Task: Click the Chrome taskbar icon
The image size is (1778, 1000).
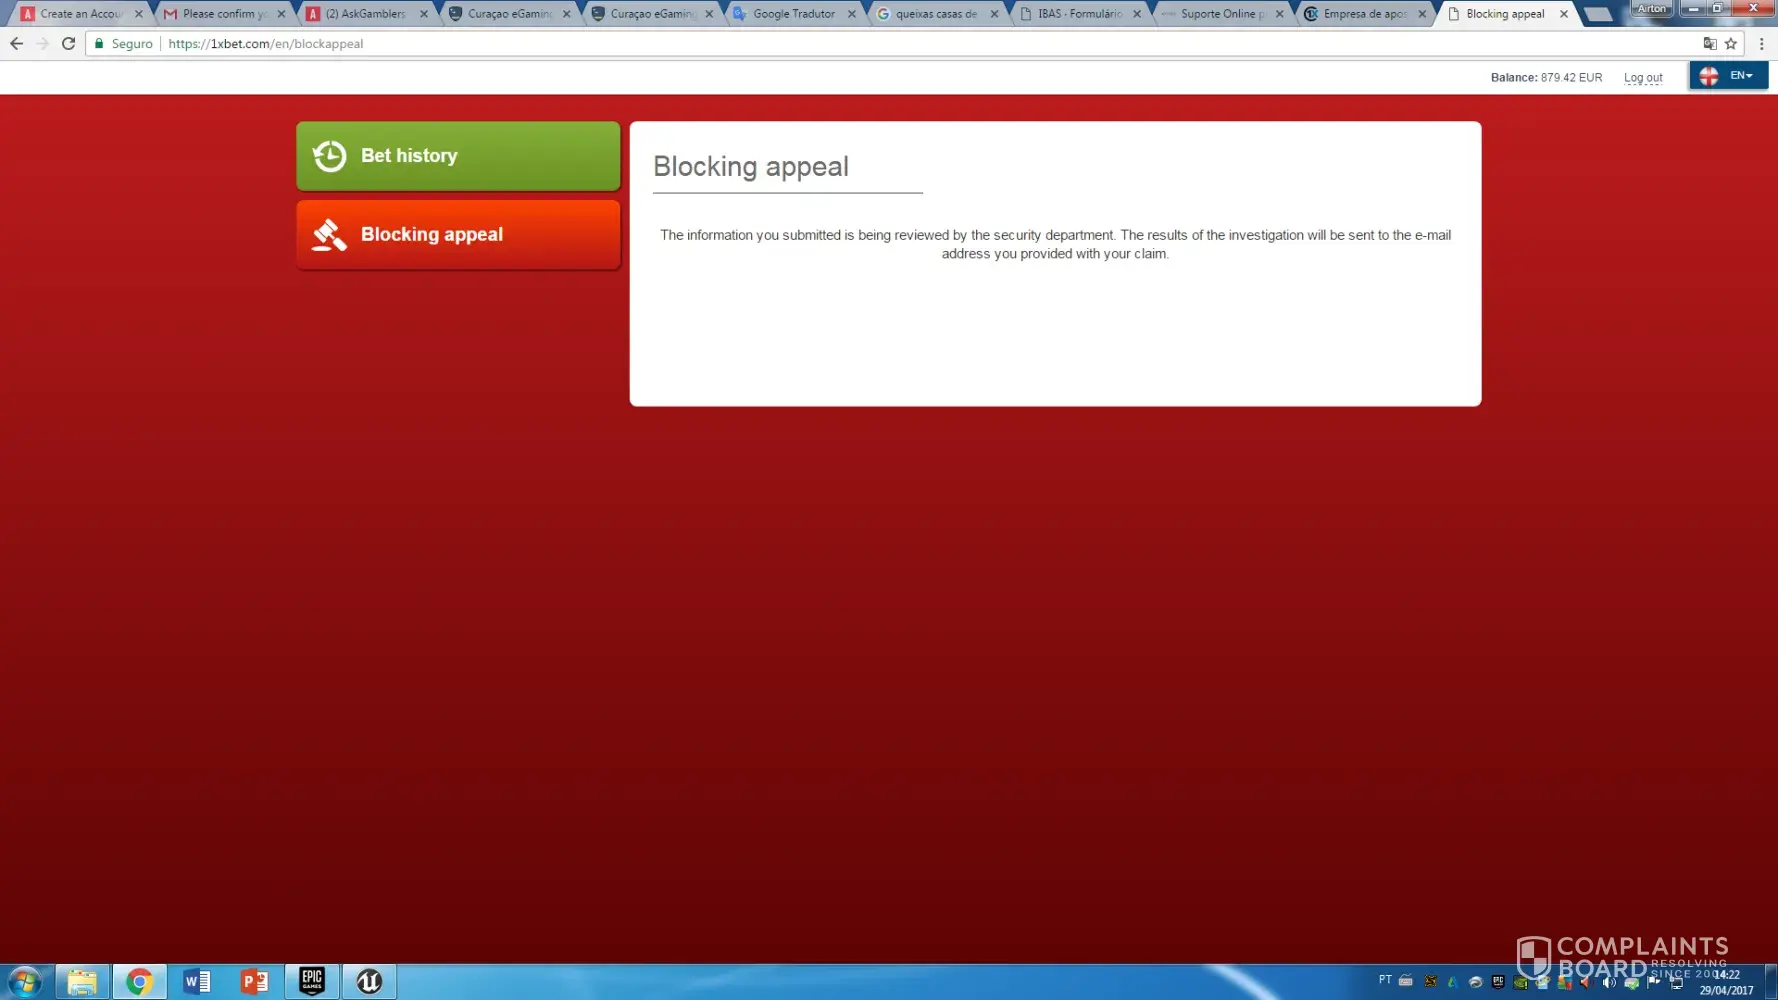Action: click(139, 982)
